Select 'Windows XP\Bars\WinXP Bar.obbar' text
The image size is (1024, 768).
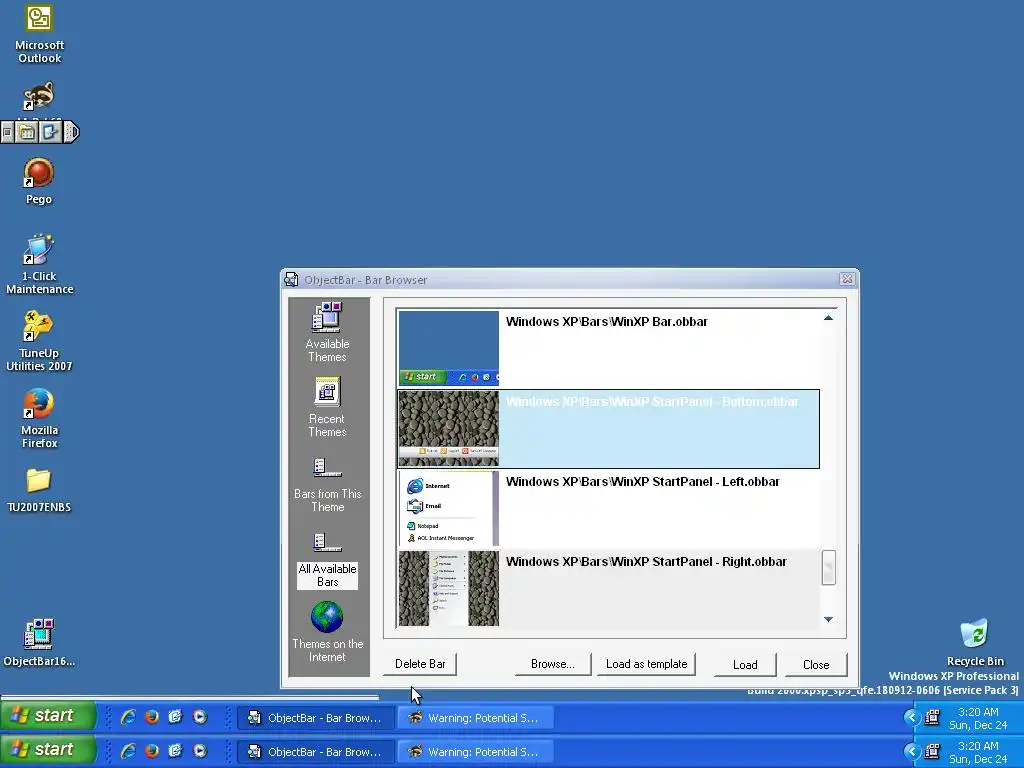click(x=607, y=321)
